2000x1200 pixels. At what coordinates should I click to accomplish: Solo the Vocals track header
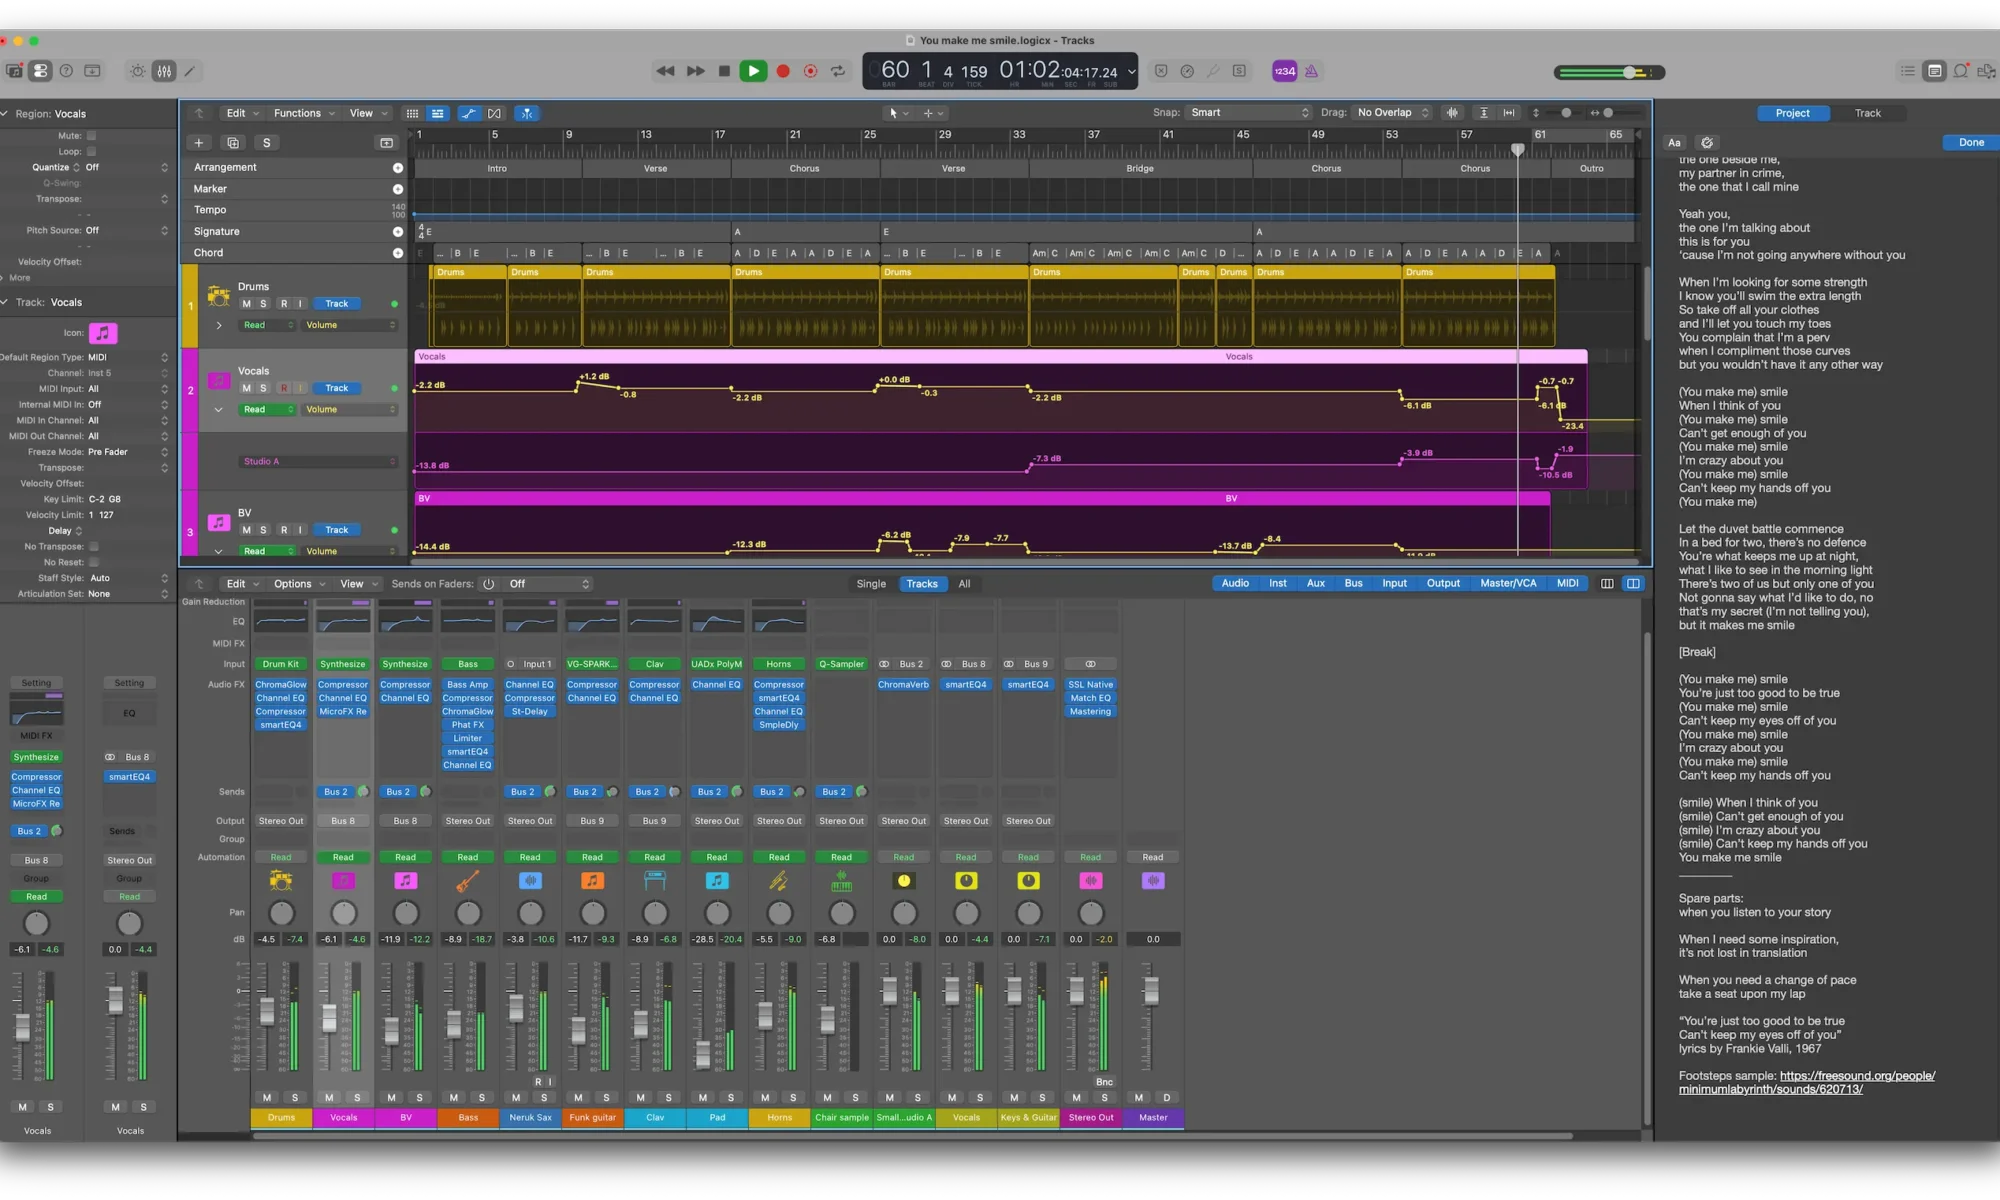point(264,388)
